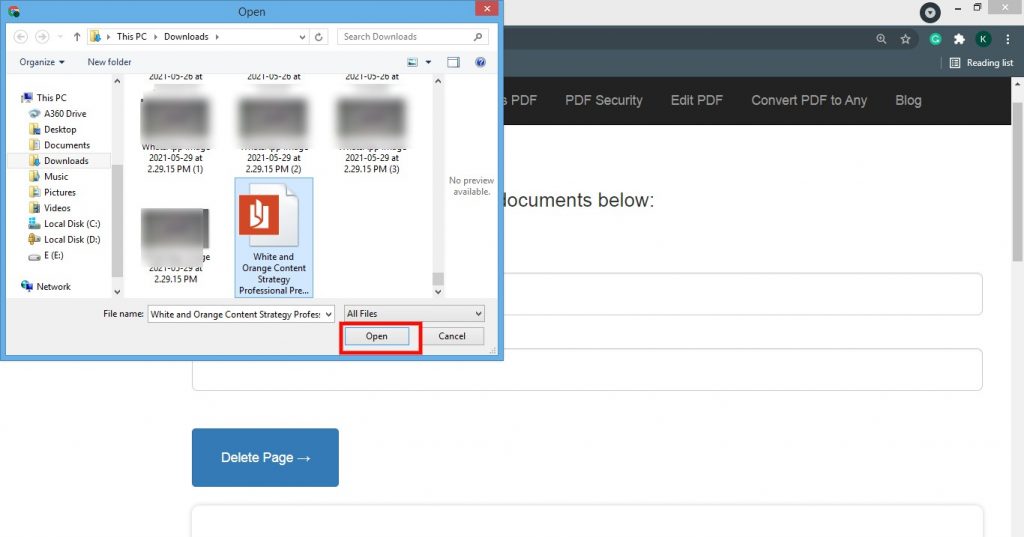Click the Back arrow in Open dialog
This screenshot has width=1024, height=537.
[21, 37]
